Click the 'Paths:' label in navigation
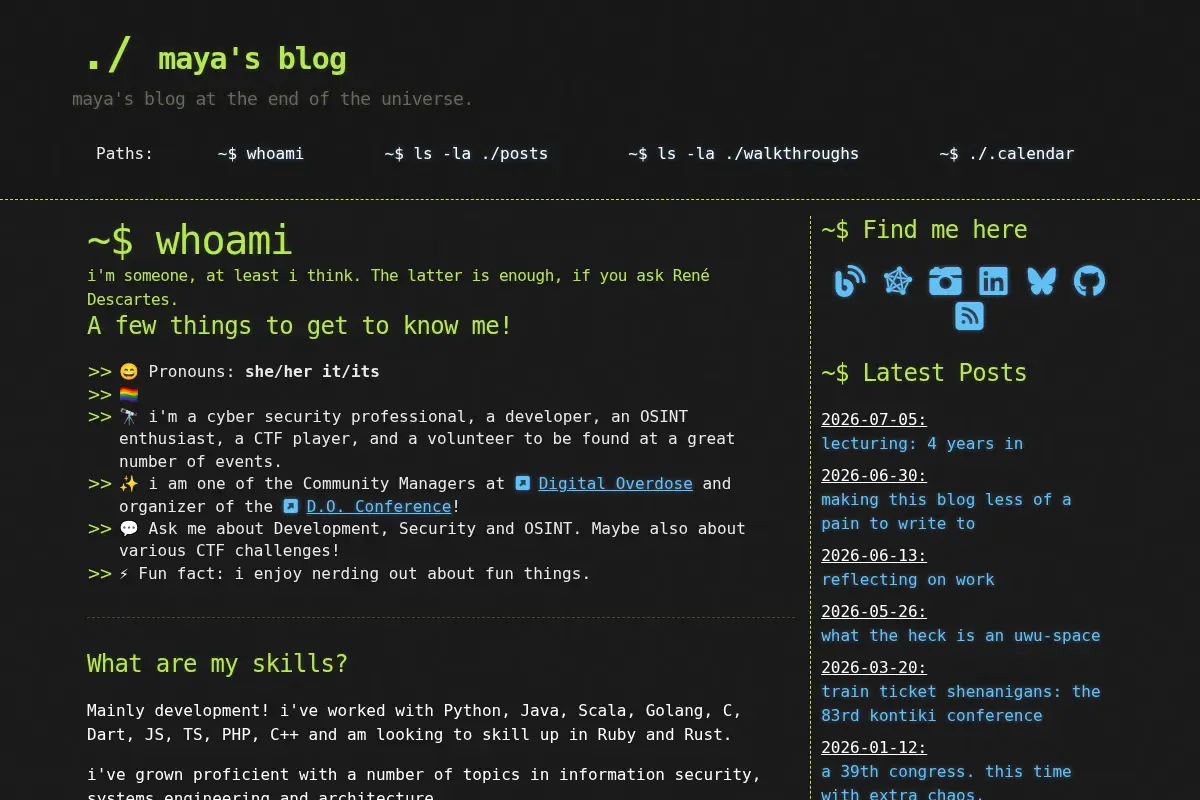Image resolution: width=1200 pixels, height=800 pixels. pyautogui.click(x=125, y=154)
